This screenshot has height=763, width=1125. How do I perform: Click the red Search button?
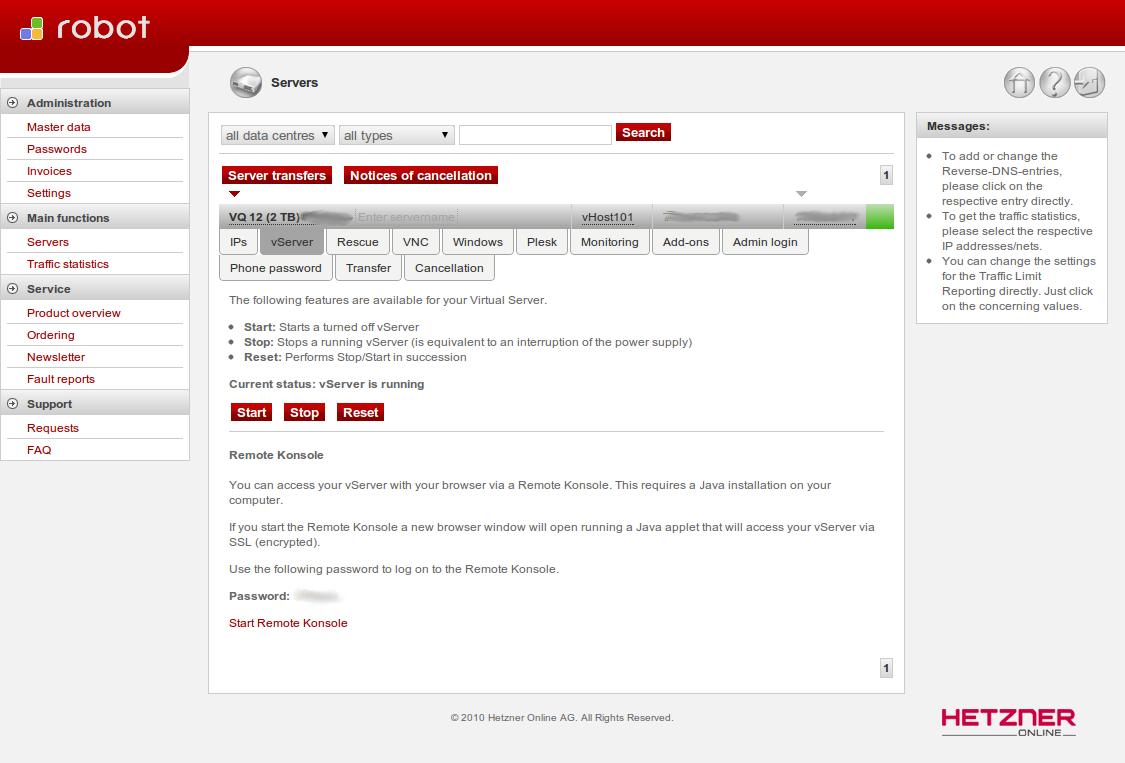643,132
